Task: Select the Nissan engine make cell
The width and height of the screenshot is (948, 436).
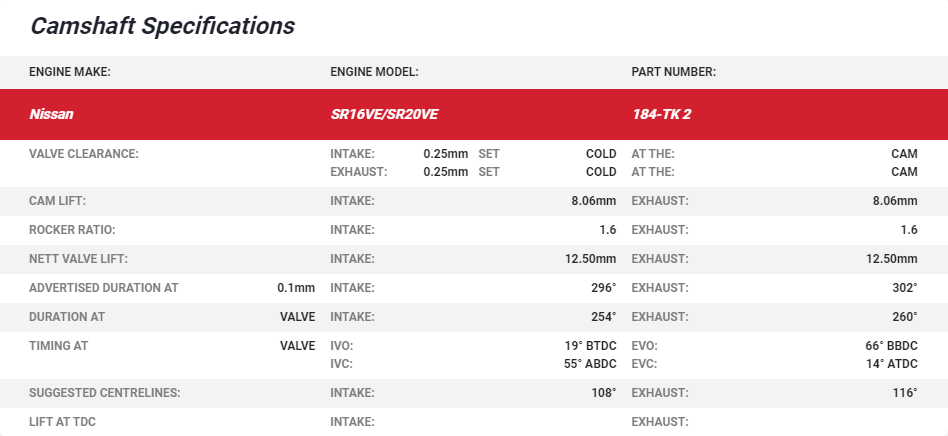Action: (x=51, y=114)
